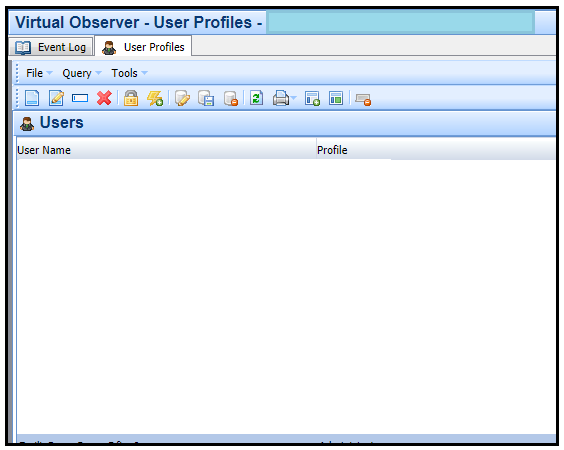Open the Tools menu

pyautogui.click(x=129, y=73)
